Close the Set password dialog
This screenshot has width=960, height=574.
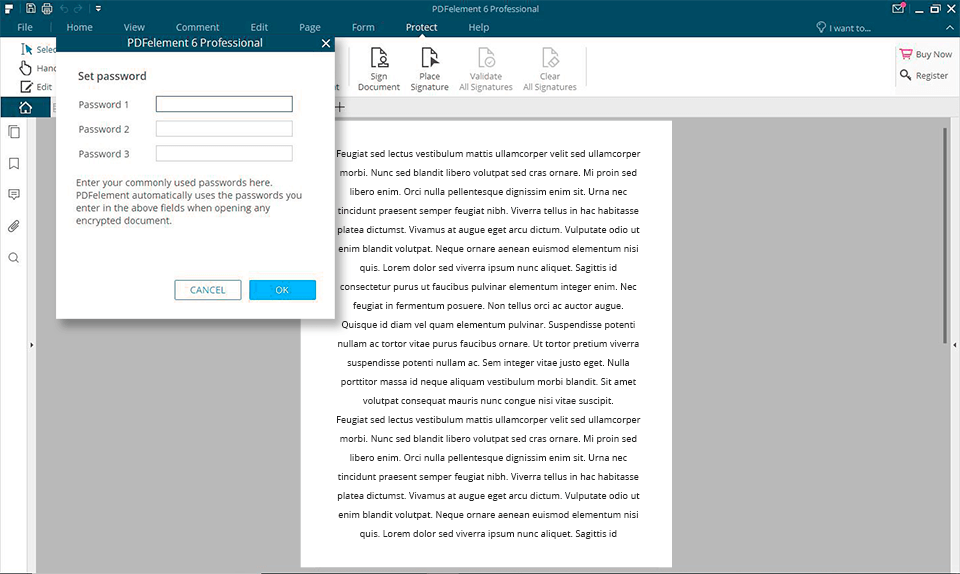click(326, 43)
